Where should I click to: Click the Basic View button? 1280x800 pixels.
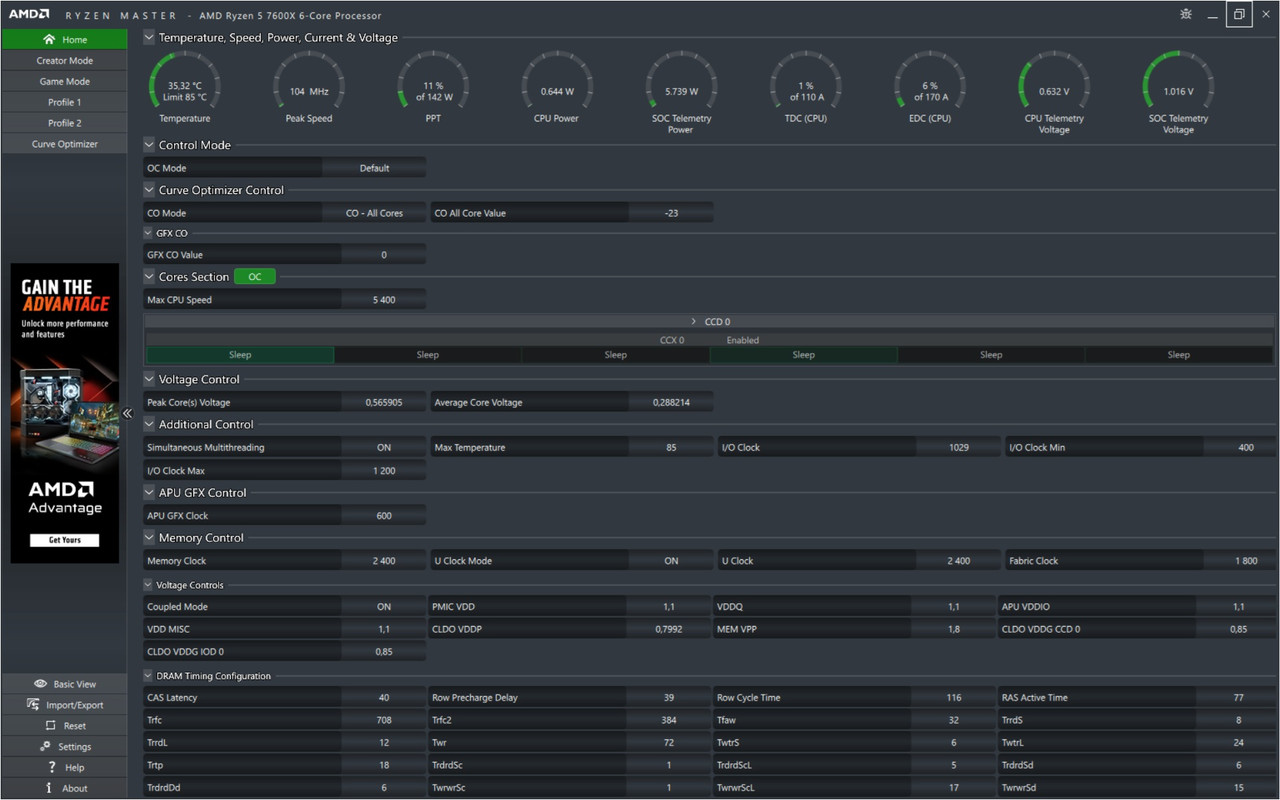(64, 684)
